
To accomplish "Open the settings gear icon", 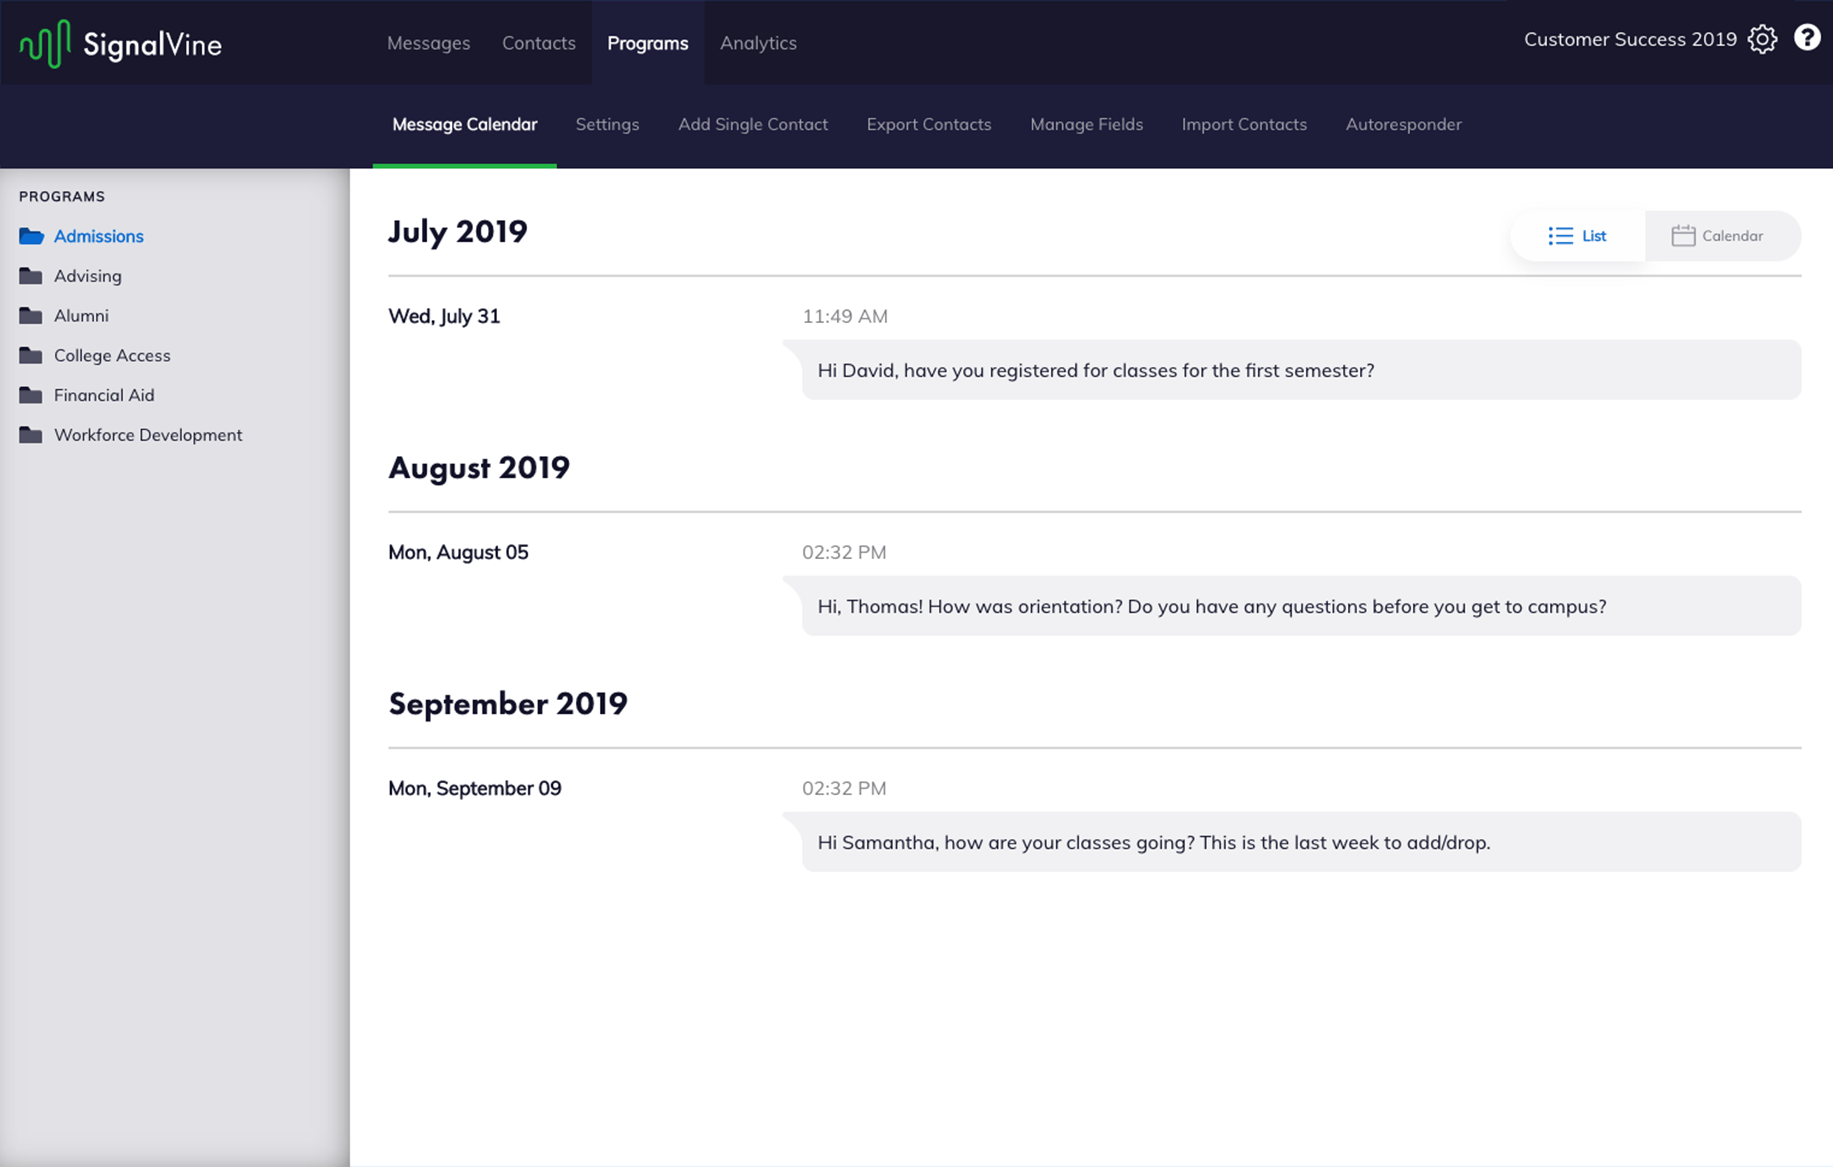I will click(x=1763, y=39).
